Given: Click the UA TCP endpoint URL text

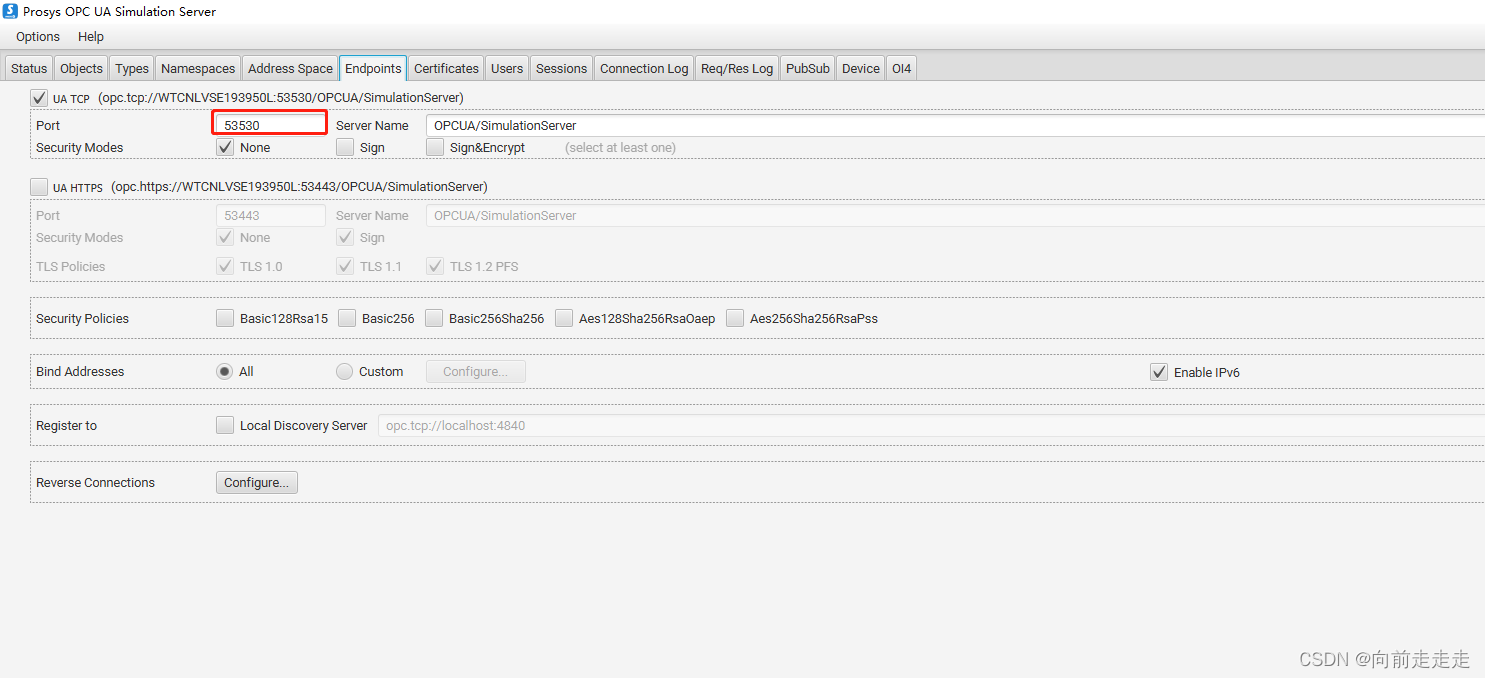Looking at the screenshot, I should tap(281, 97).
